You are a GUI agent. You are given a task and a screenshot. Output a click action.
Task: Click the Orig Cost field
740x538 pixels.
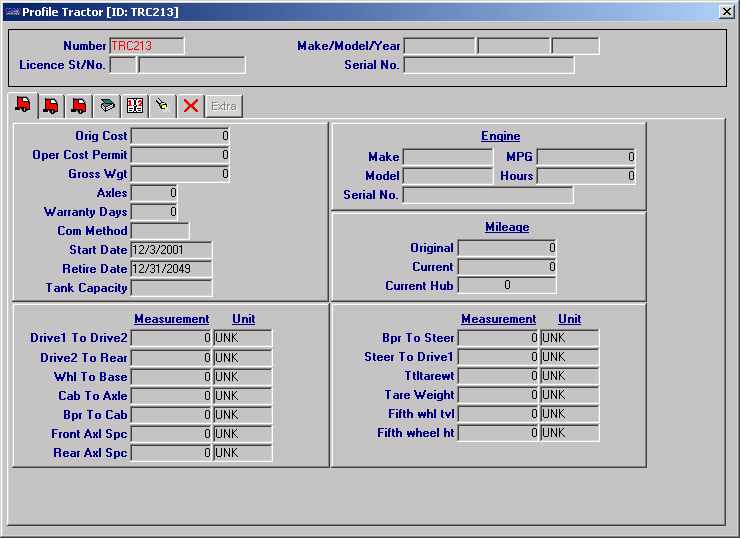[x=180, y=136]
